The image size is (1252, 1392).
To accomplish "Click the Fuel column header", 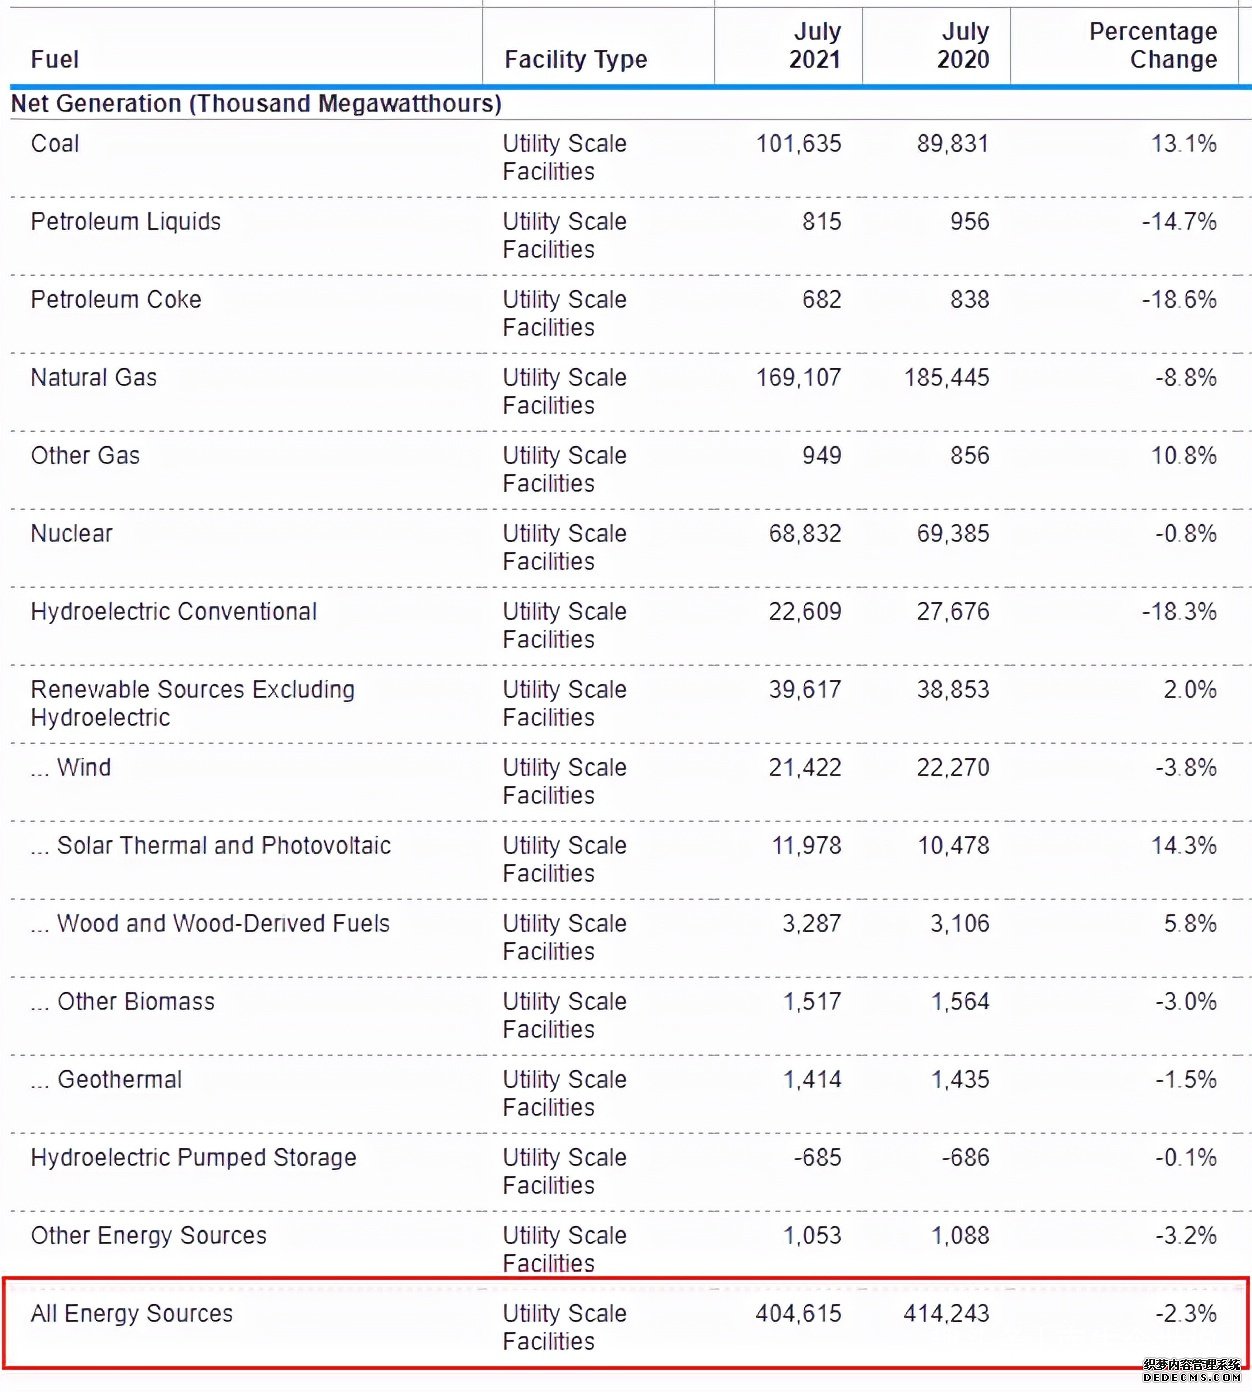I will pos(54,60).
